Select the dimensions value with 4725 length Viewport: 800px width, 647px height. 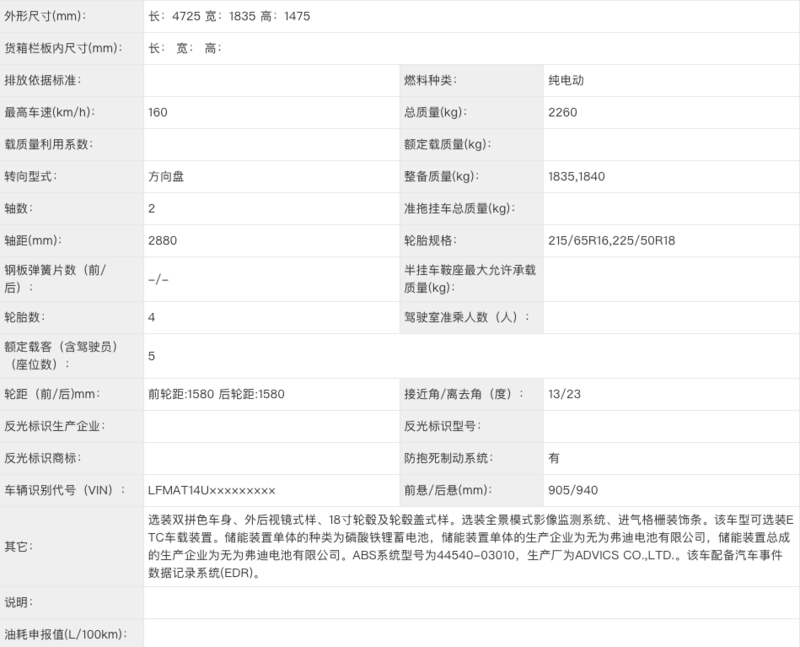226,17
